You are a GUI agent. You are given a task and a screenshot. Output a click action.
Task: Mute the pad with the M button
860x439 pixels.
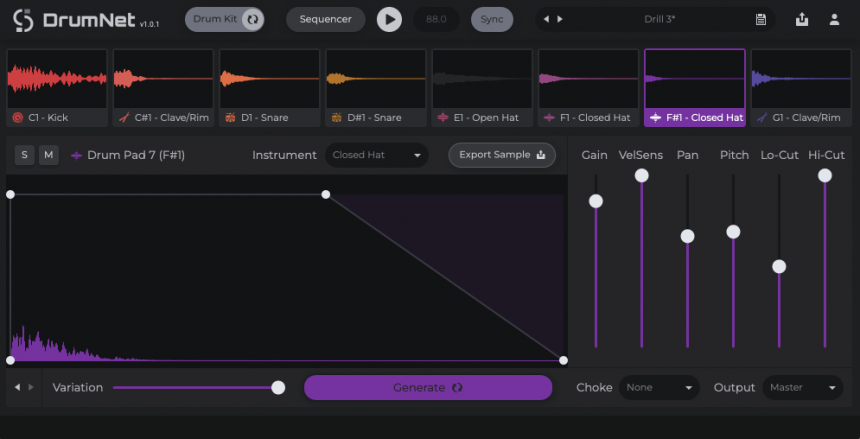pyautogui.click(x=48, y=155)
